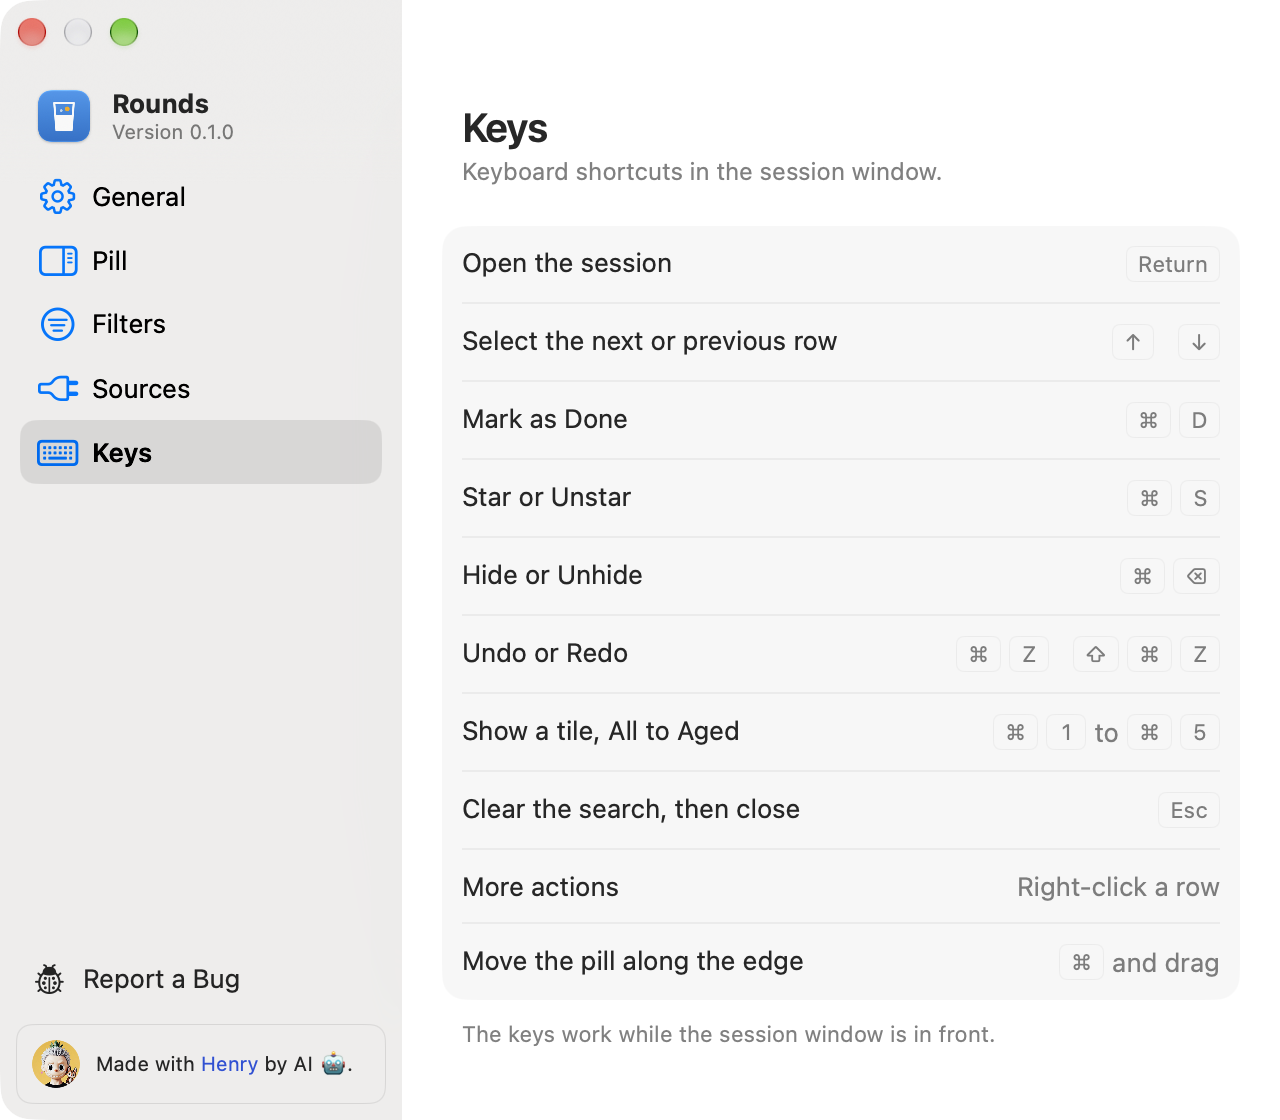Click the 'More actions' label

pyautogui.click(x=541, y=887)
